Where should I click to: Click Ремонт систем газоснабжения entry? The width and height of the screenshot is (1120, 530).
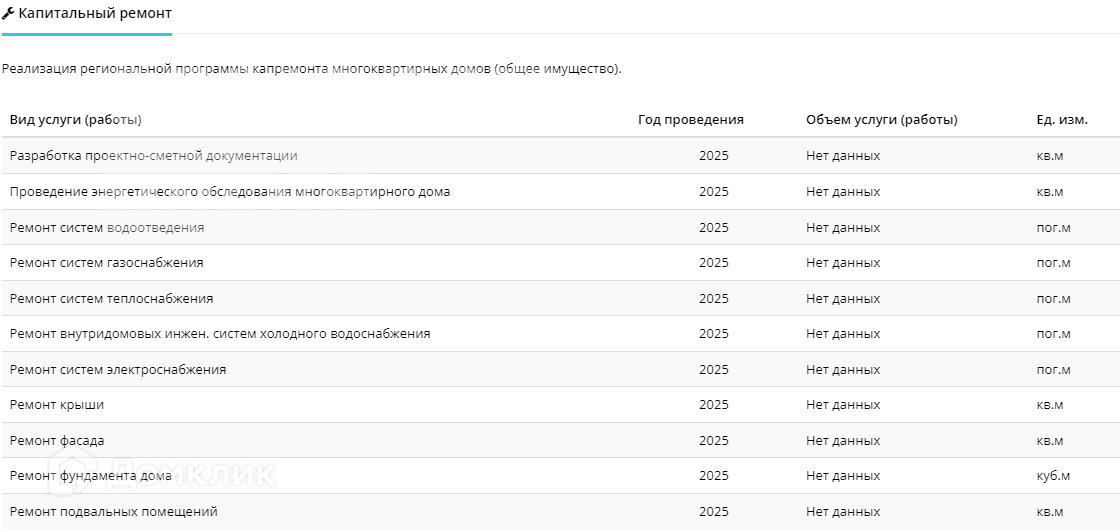(107, 263)
